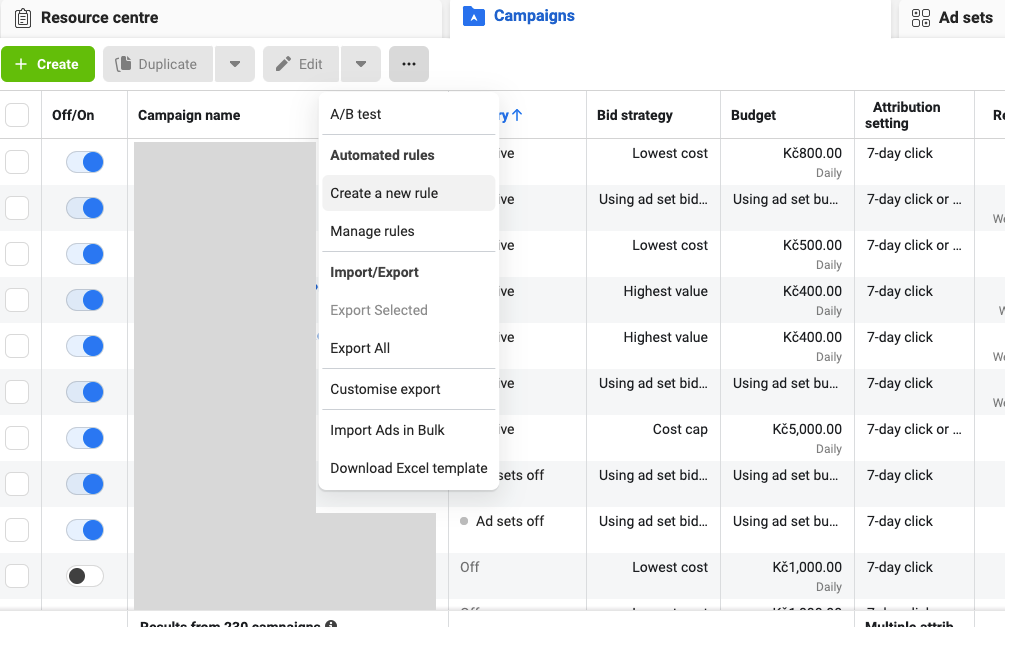The width and height of the screenshot is (1012, 652).
Task: Click the Resource centre clipboard icon
Action: [x=22, y=18]
